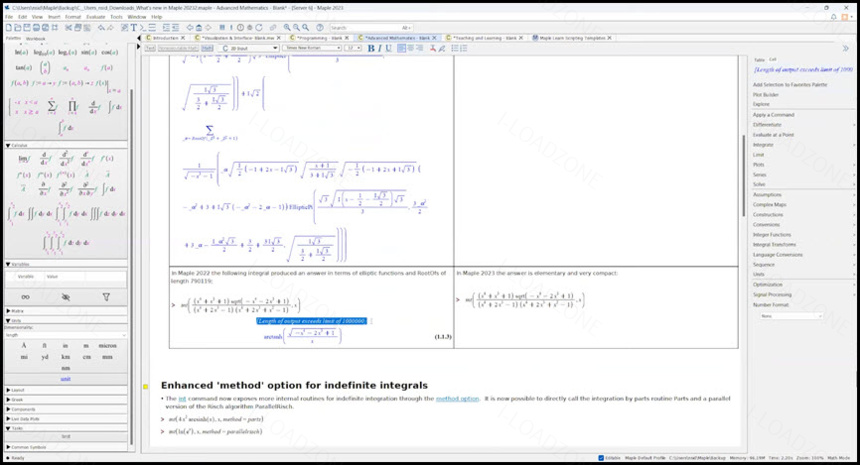Open the Times New Roman font dropdown
Image resolution: width=860 pixels, height=465 pixels.
coord(312,48)
